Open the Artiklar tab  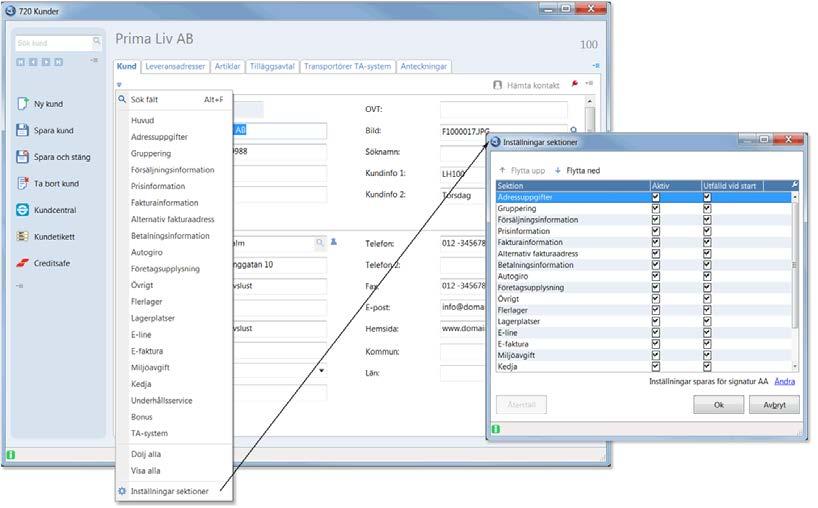pos(227,66)
